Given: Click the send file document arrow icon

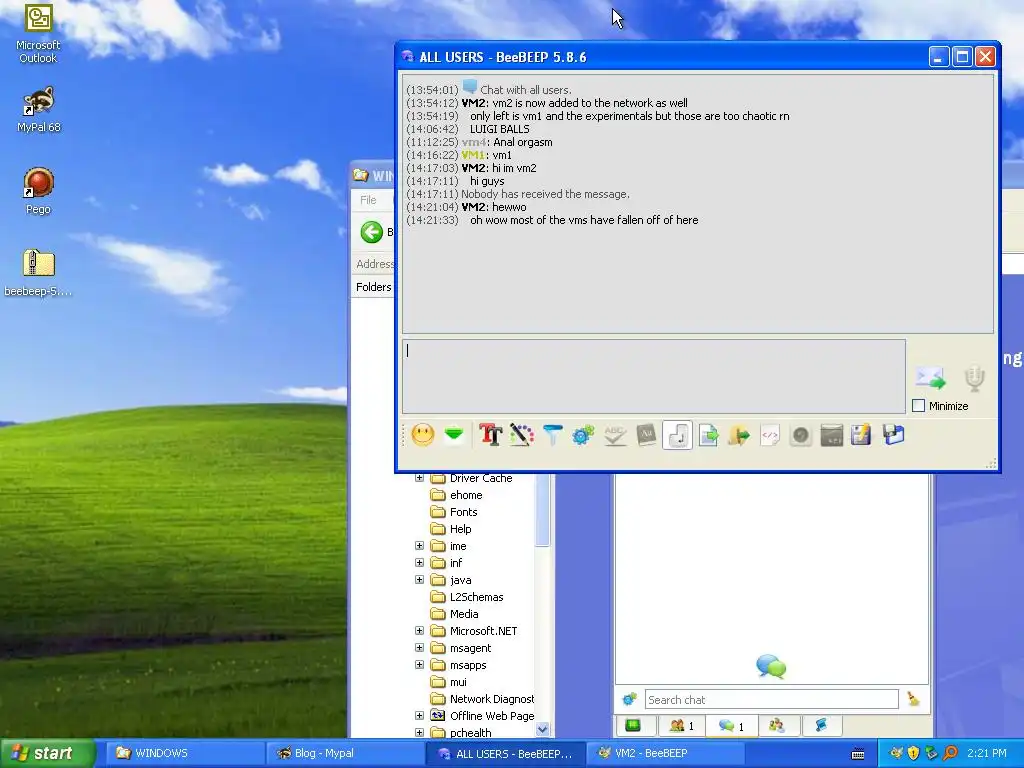Looking at the screenshot, I should coord(709,435).
